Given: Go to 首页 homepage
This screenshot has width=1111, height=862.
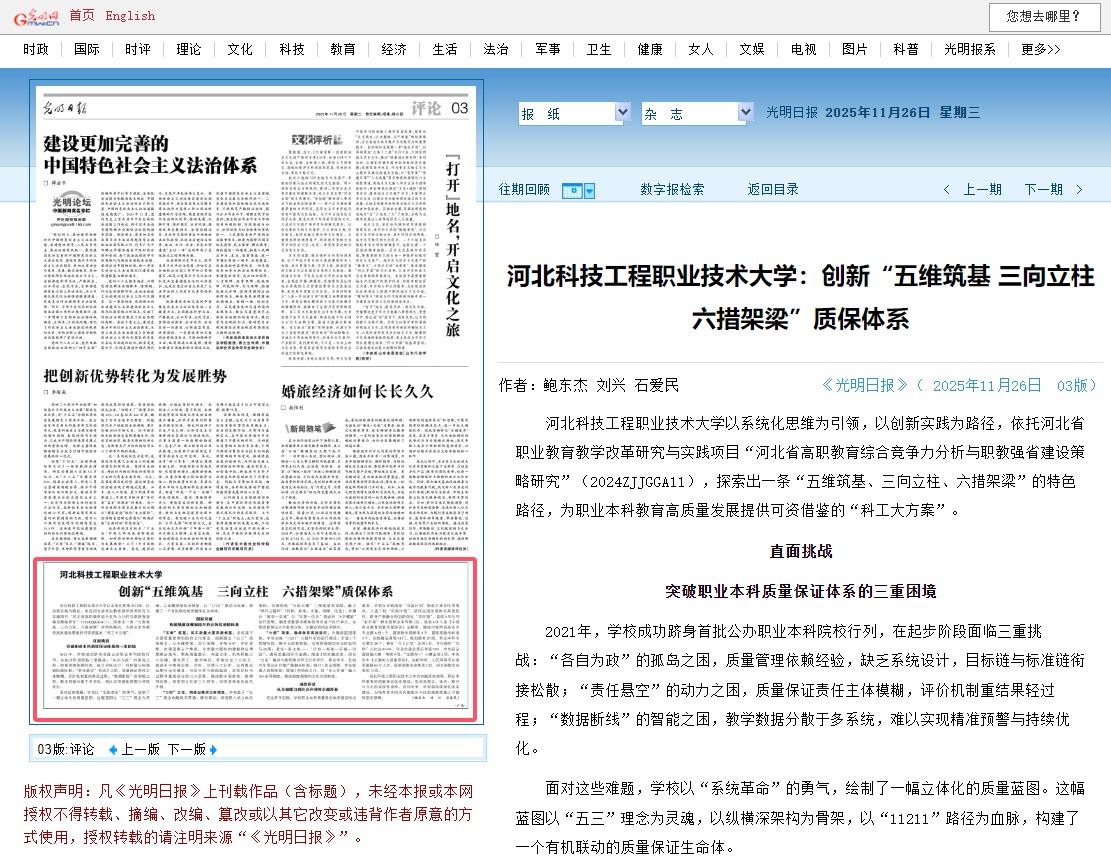Looking at the screenshot, I should [x=84, y=17].
